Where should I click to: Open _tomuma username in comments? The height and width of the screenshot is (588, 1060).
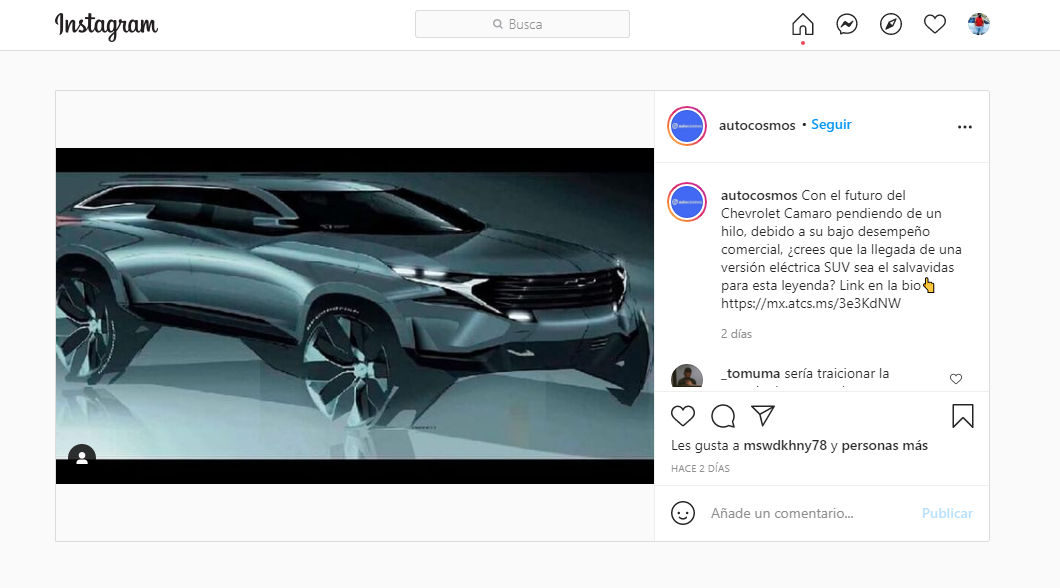coord(750,373)
